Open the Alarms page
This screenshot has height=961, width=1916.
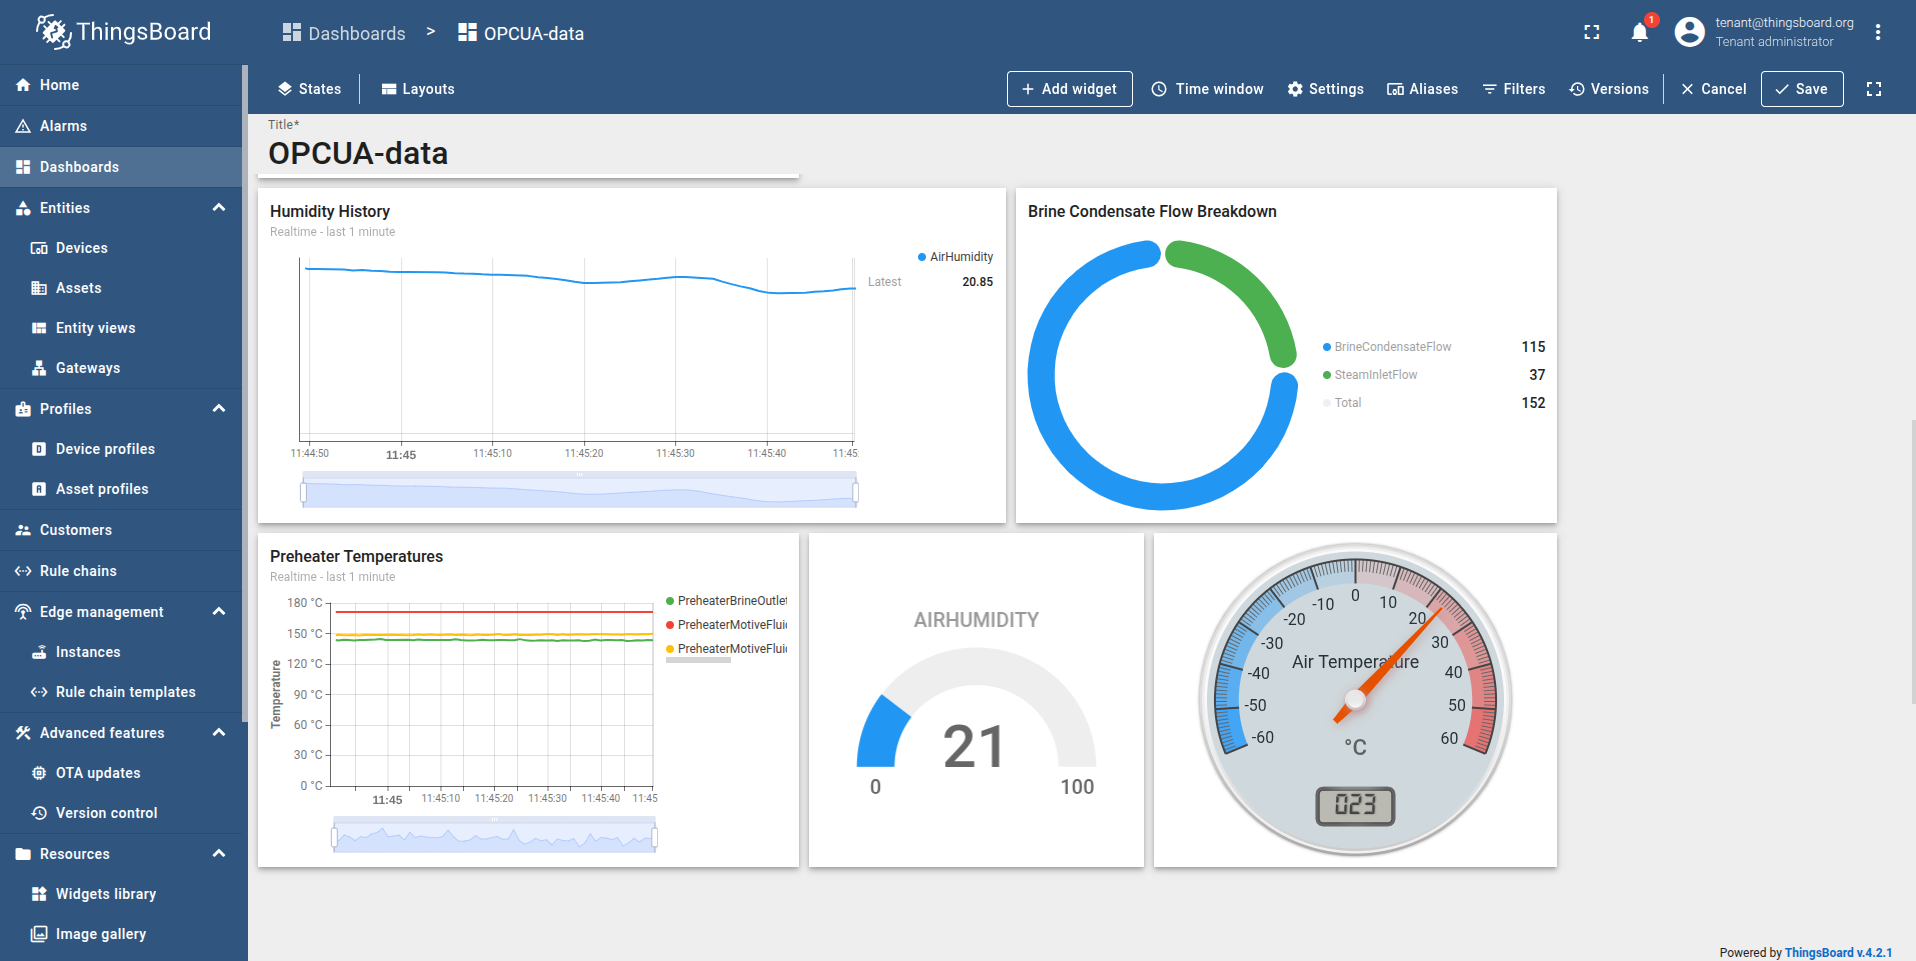pyautogui.click(x=63, y=126)
